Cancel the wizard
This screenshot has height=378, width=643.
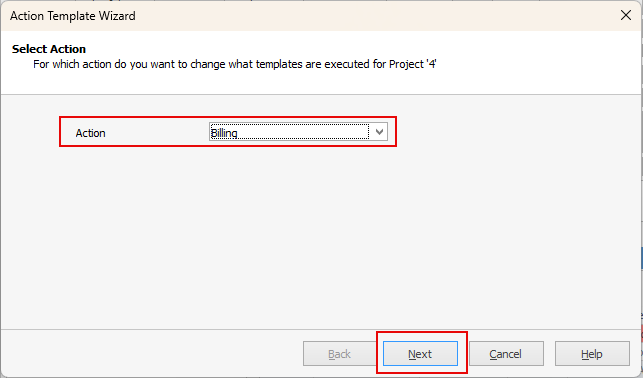point(506,353)
